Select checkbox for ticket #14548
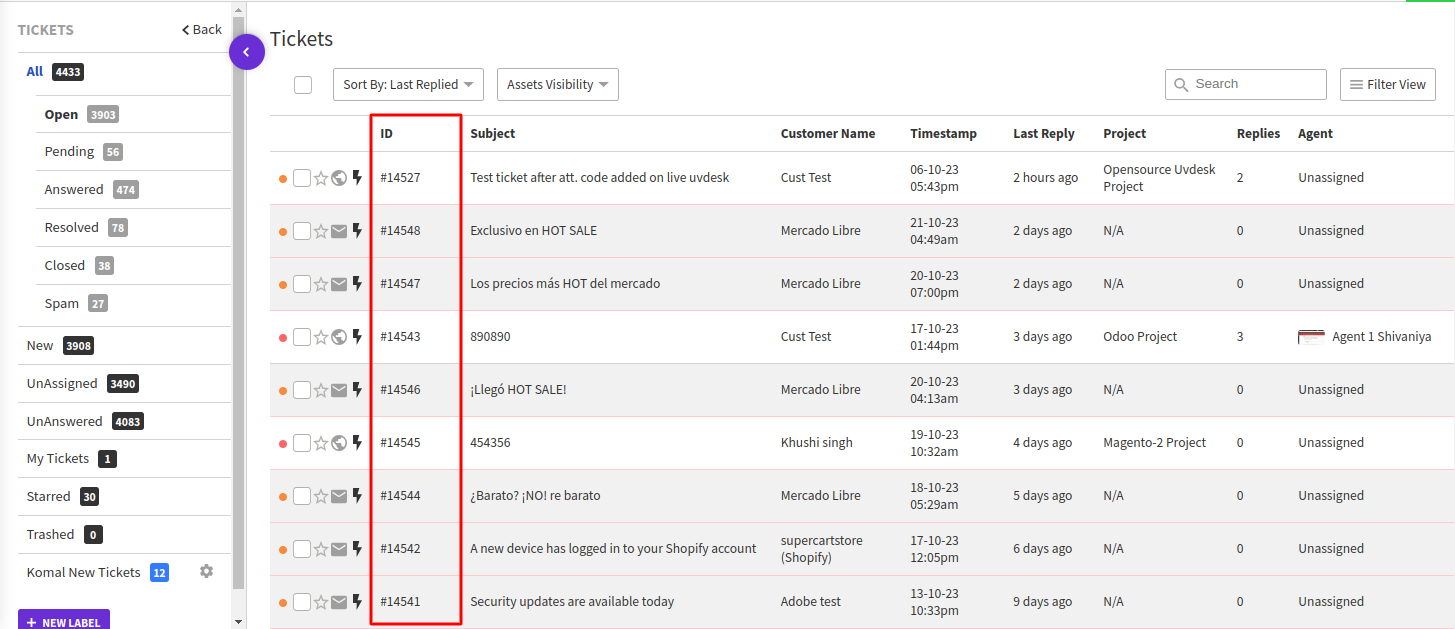1455x629 pixels. (302, 231)
